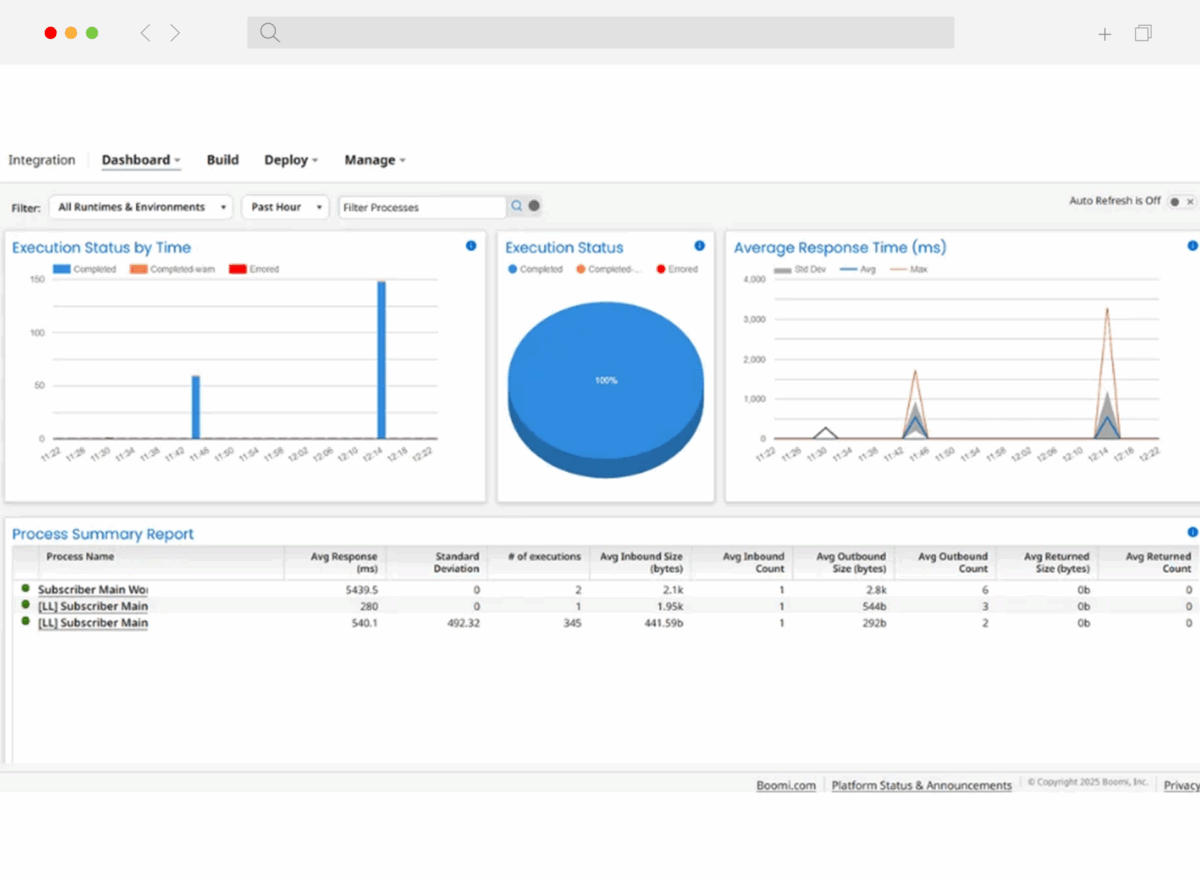Image resolution: width=1200 pixels, height=878 pixels.
Task: Click the Filter Processes search magnifier icon
Action: click(517, 206)
